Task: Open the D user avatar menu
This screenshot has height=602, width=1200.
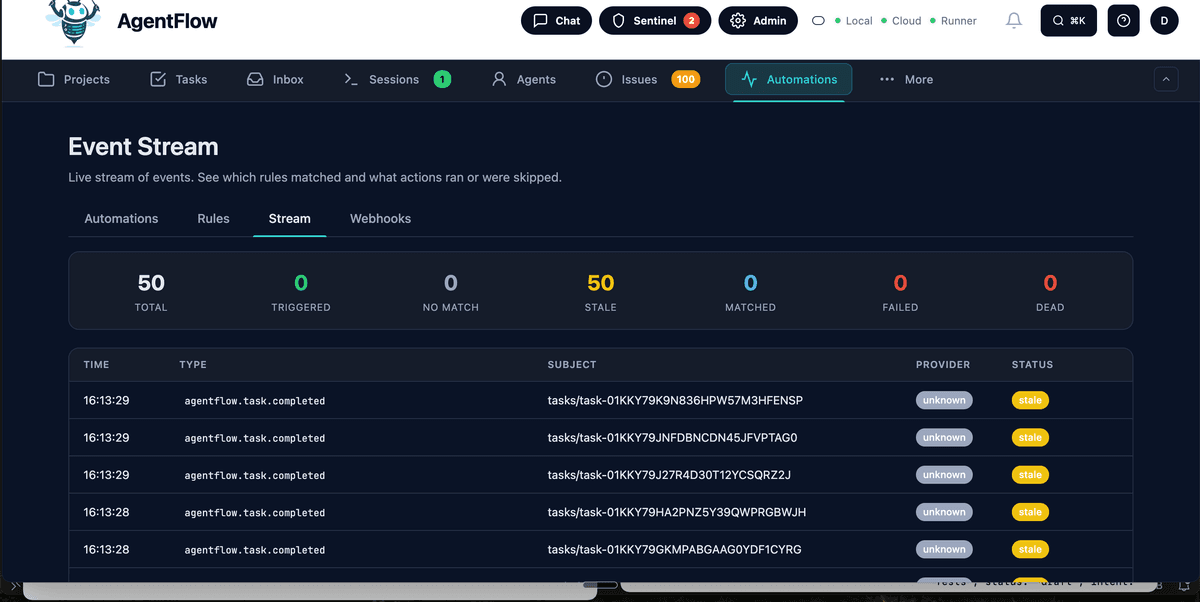Action: [1164, 20]
